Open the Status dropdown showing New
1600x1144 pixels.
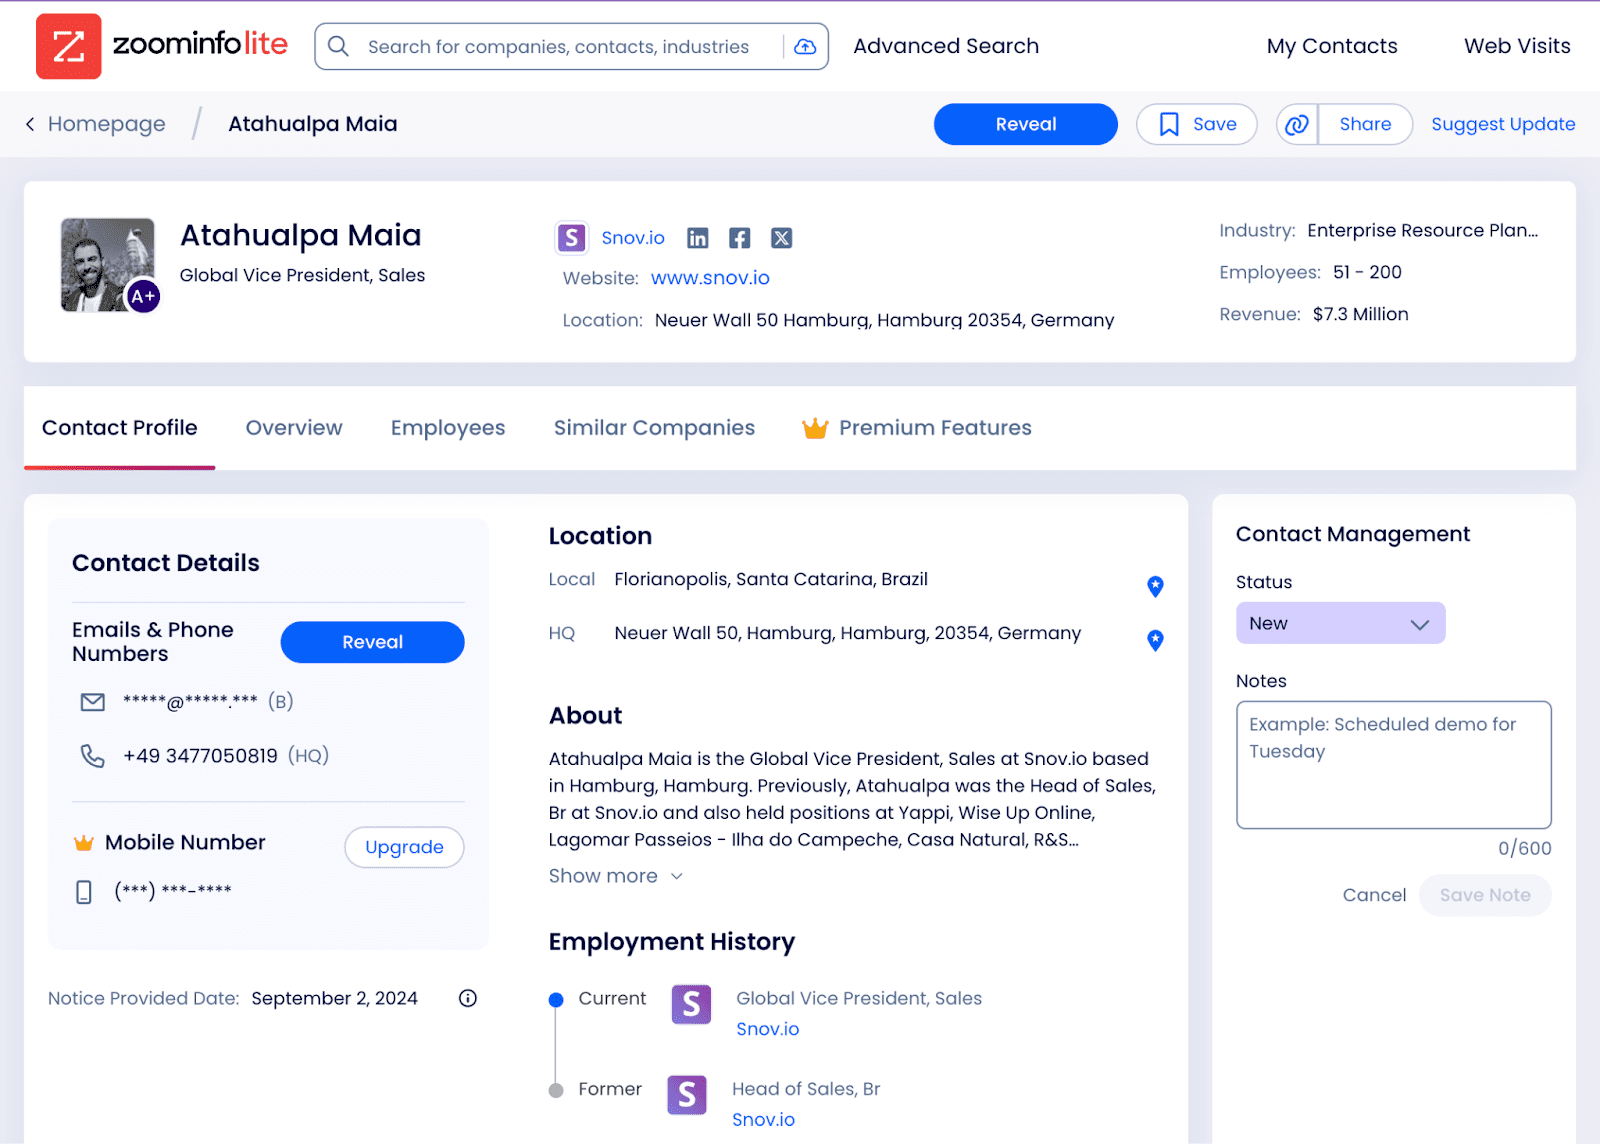point(1340,623)
